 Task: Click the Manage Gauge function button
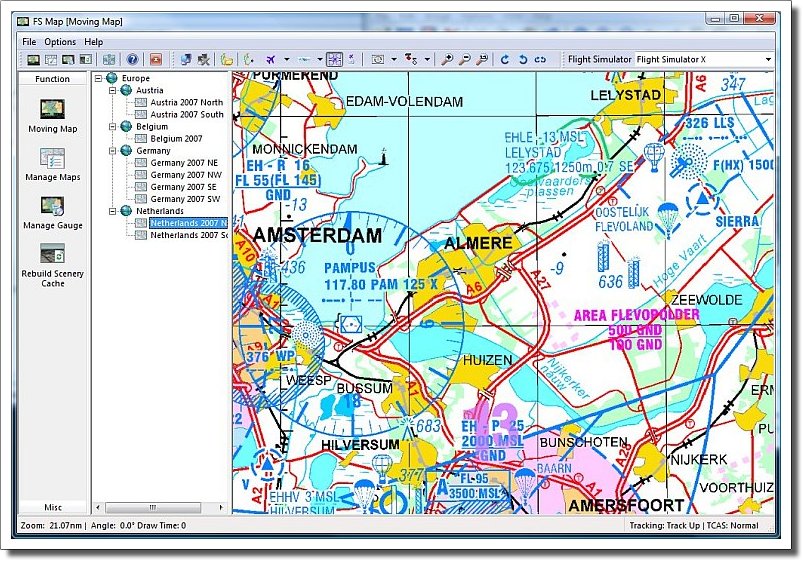click(52, 213)
